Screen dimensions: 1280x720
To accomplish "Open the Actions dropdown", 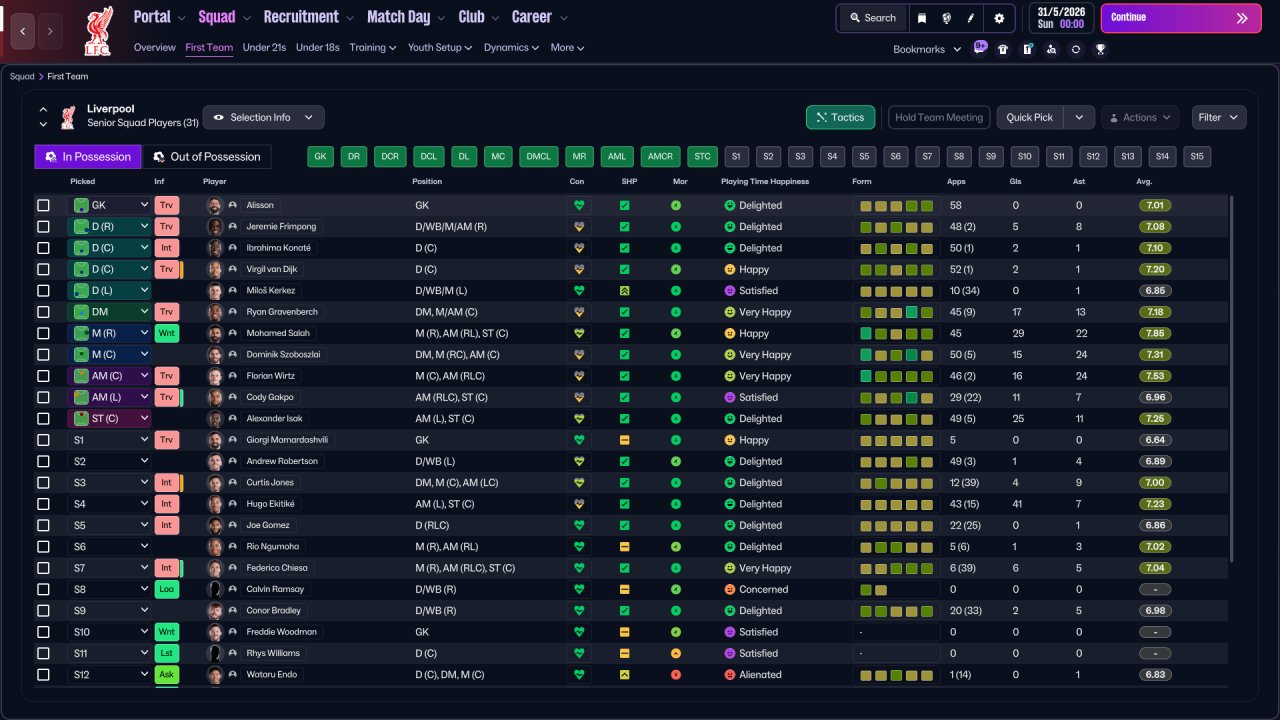I will [x=1140, y=117].
